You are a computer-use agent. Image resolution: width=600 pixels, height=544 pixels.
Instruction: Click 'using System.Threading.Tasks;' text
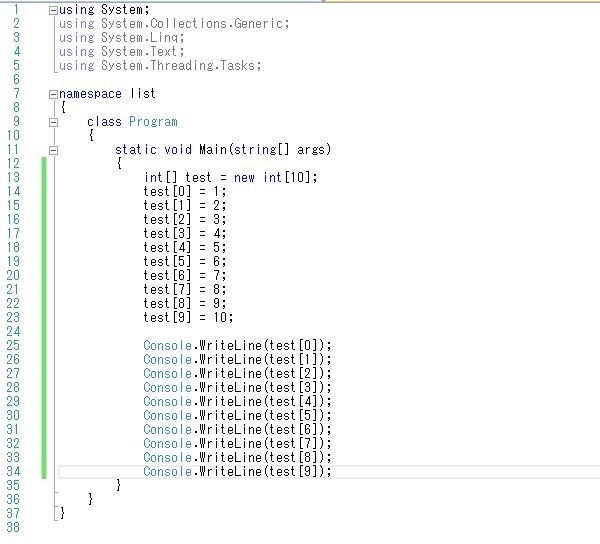tap(160, 66)
